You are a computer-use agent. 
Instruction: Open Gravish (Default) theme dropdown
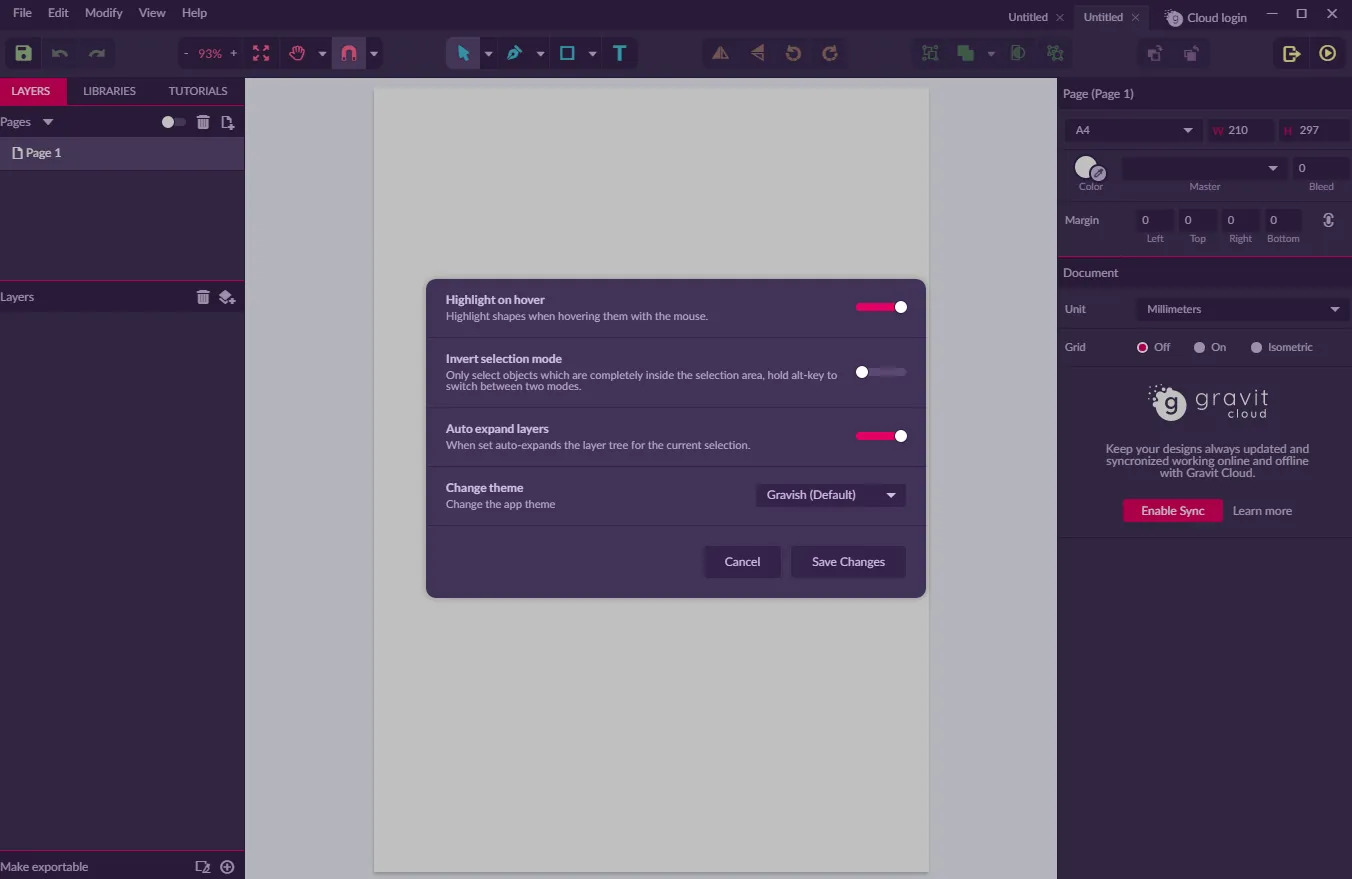click(830, 495)
